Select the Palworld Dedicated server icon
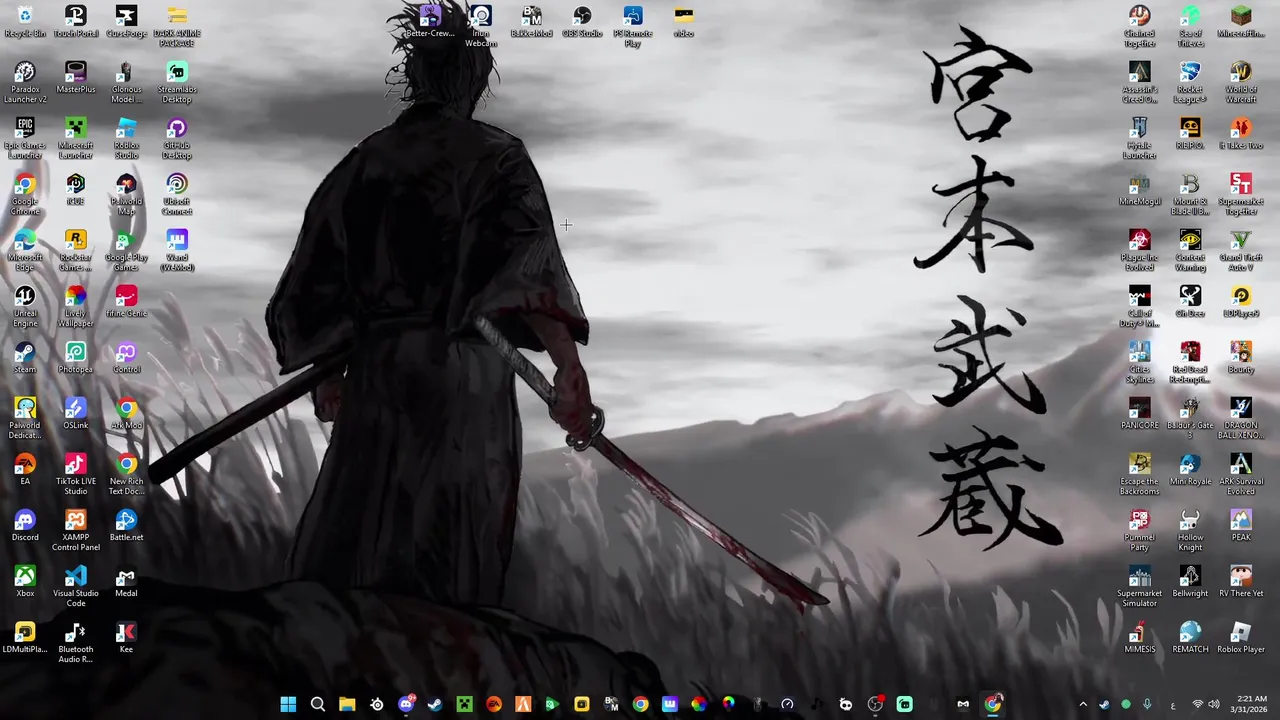Screen dimensions: 1280x720 click(25, 418)
